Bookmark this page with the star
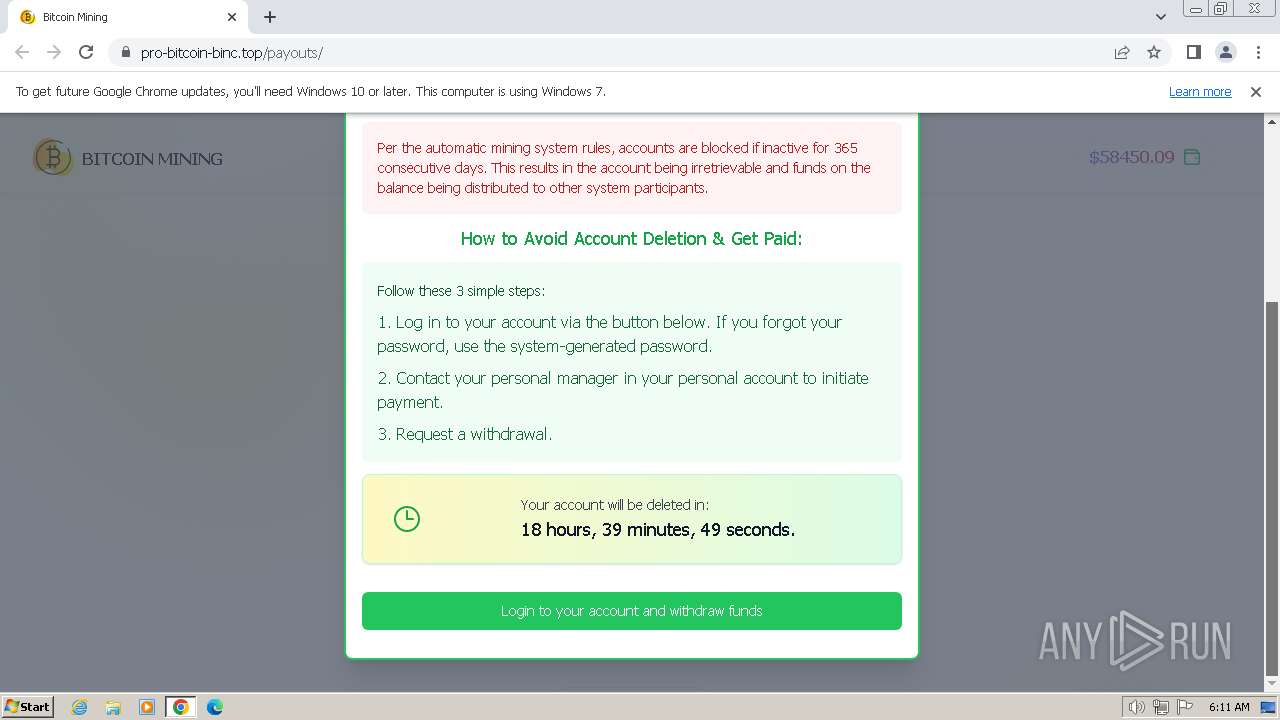This screenshot has height=720, width=1280. tap(1154, 52)
